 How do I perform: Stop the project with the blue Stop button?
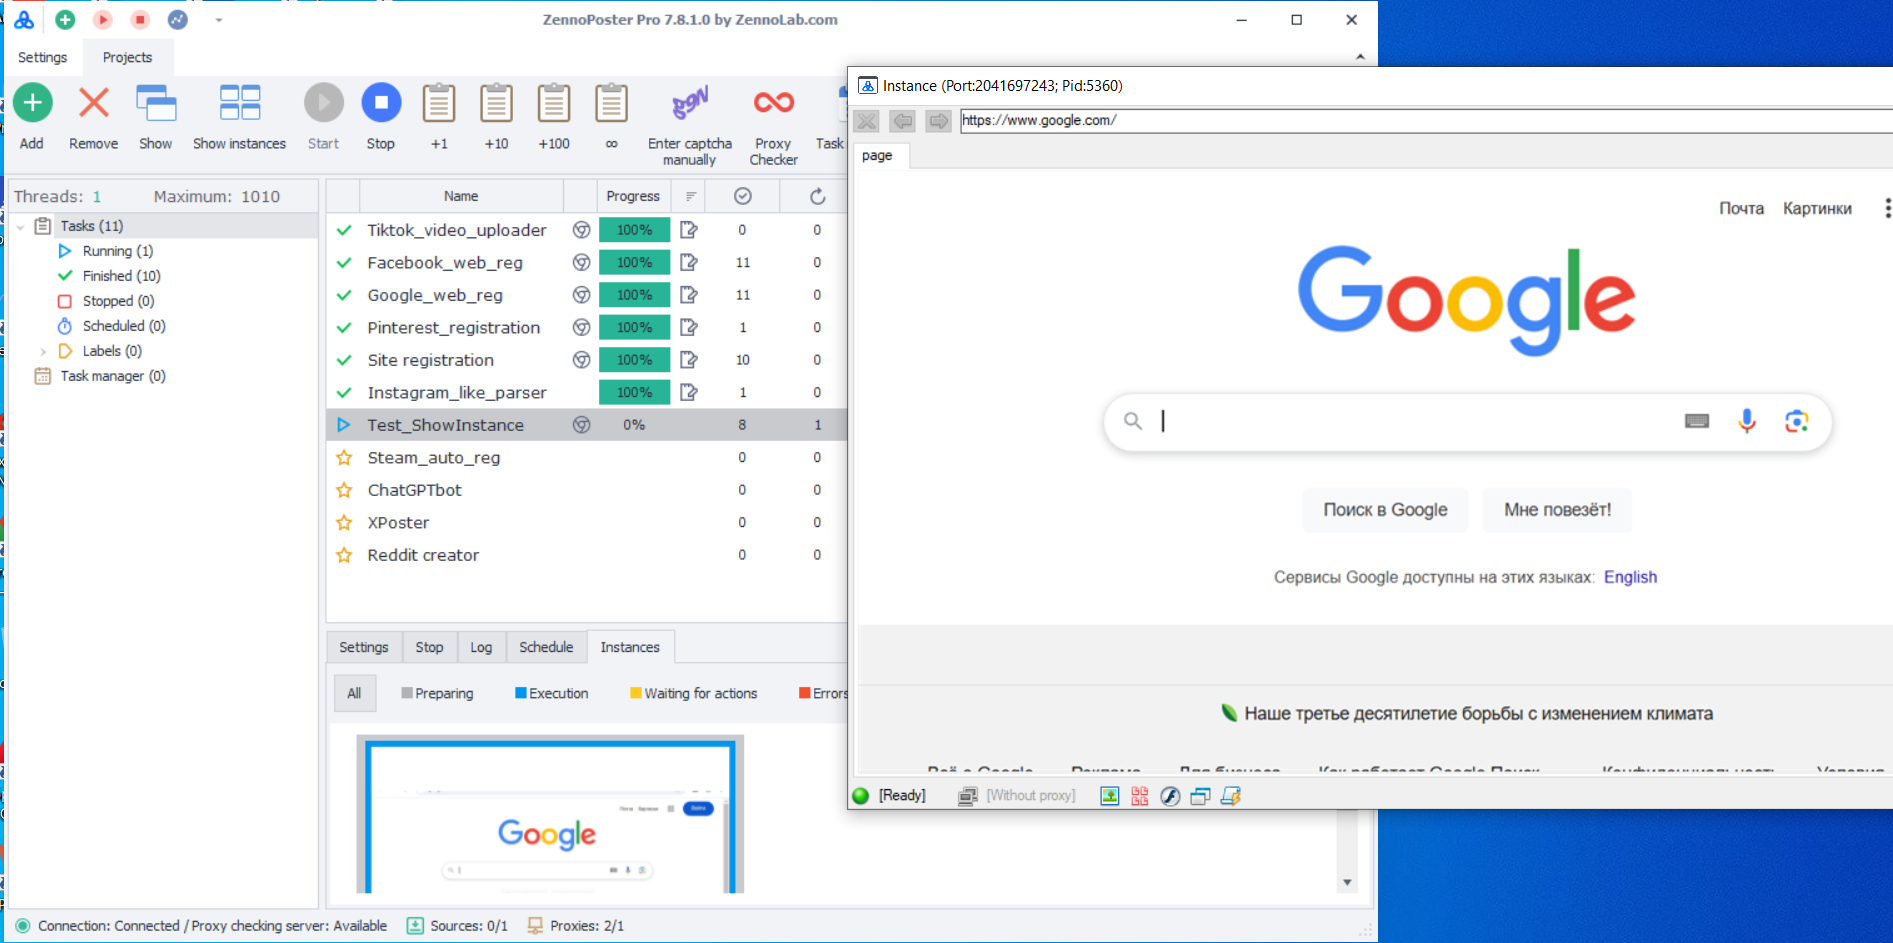coord(381,103)
